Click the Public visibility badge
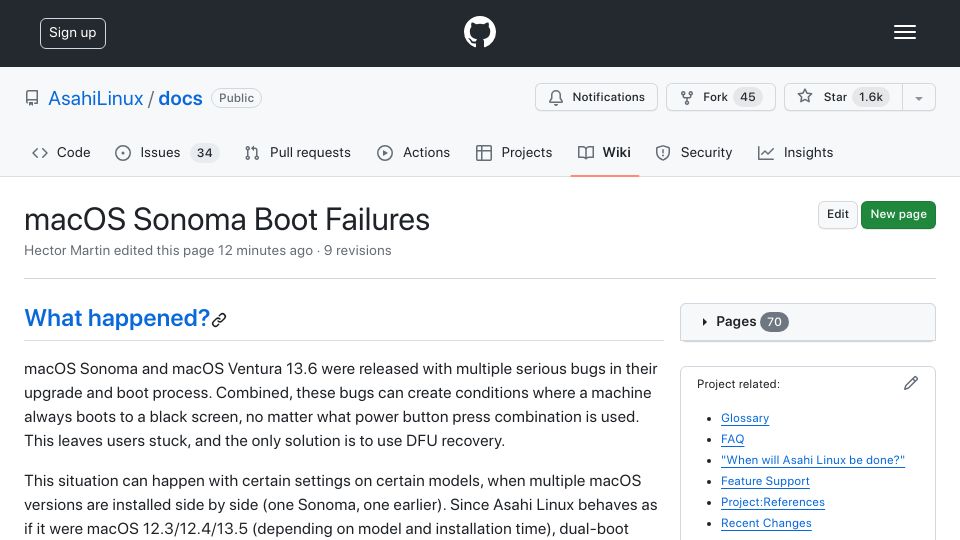Viewport: 960px width, 540px height. [x=236, y=98]
